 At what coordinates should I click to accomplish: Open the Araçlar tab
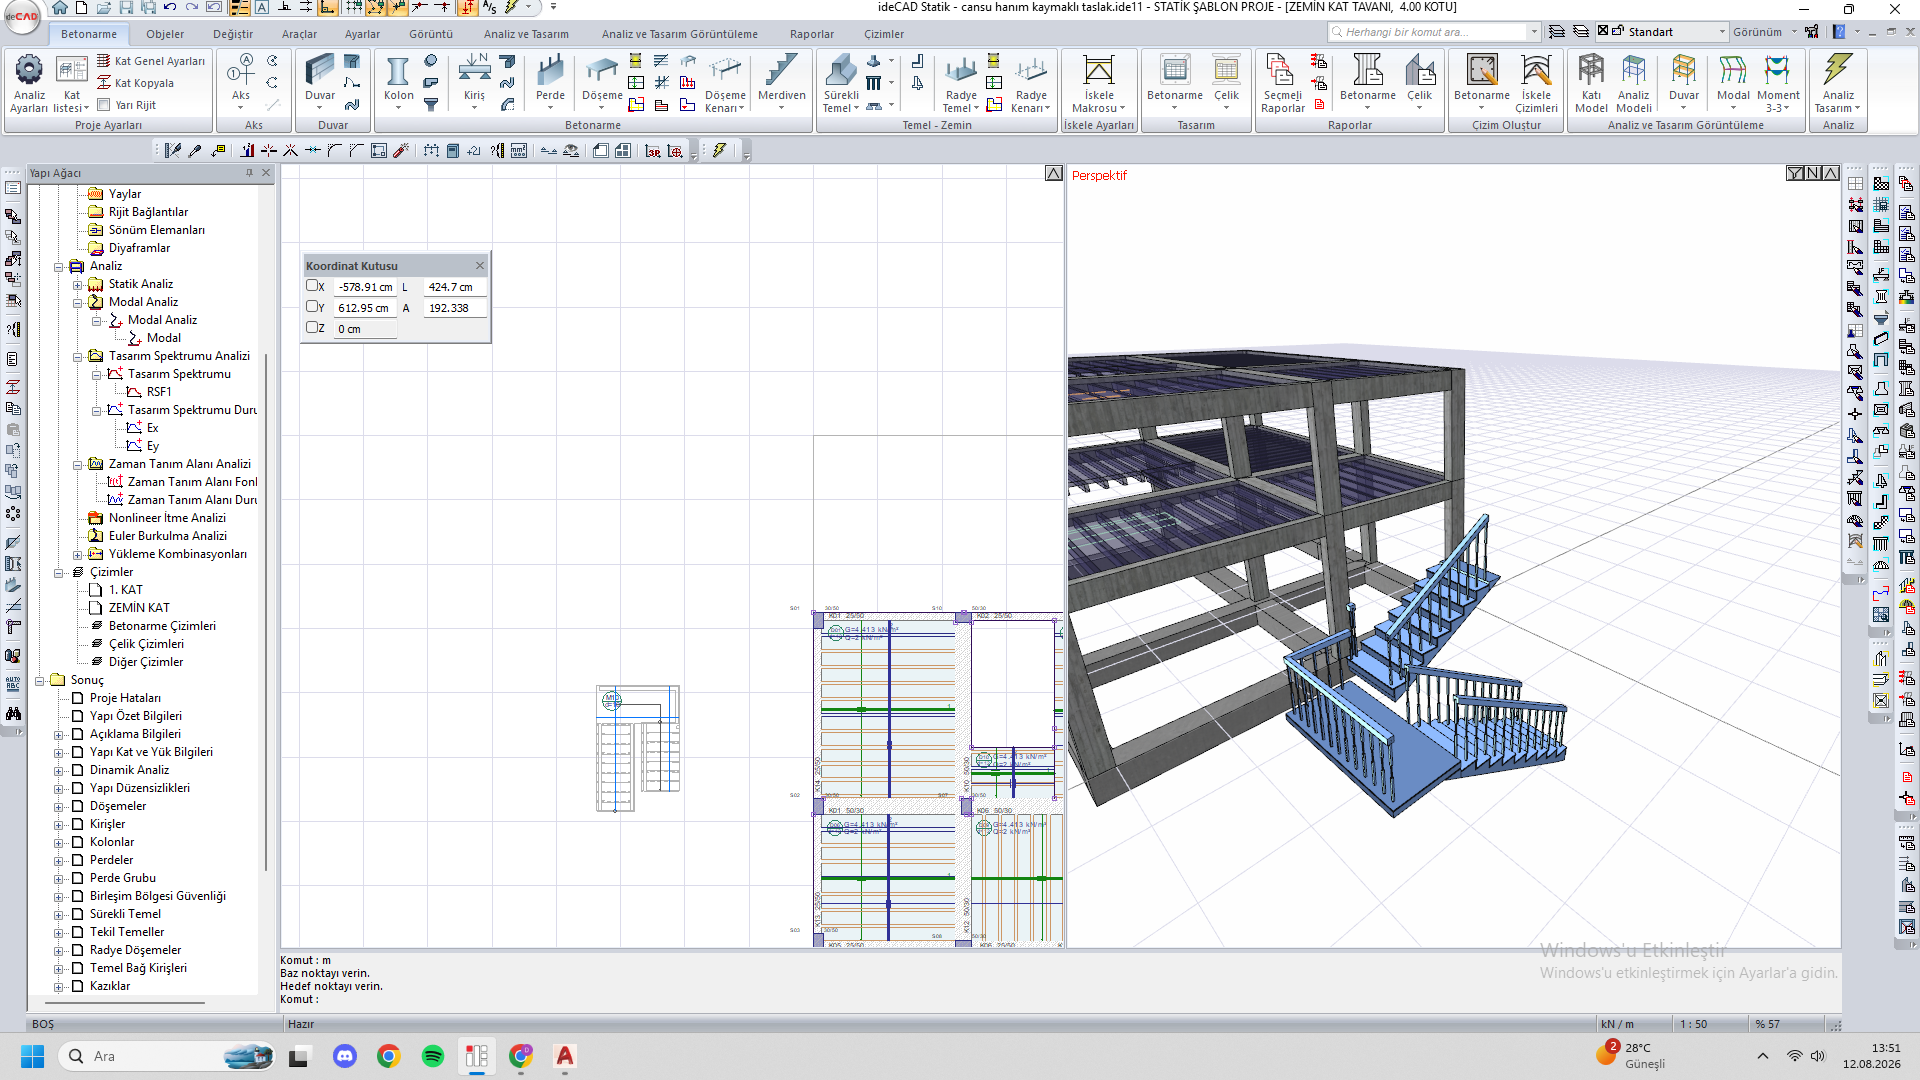(299, 34)
